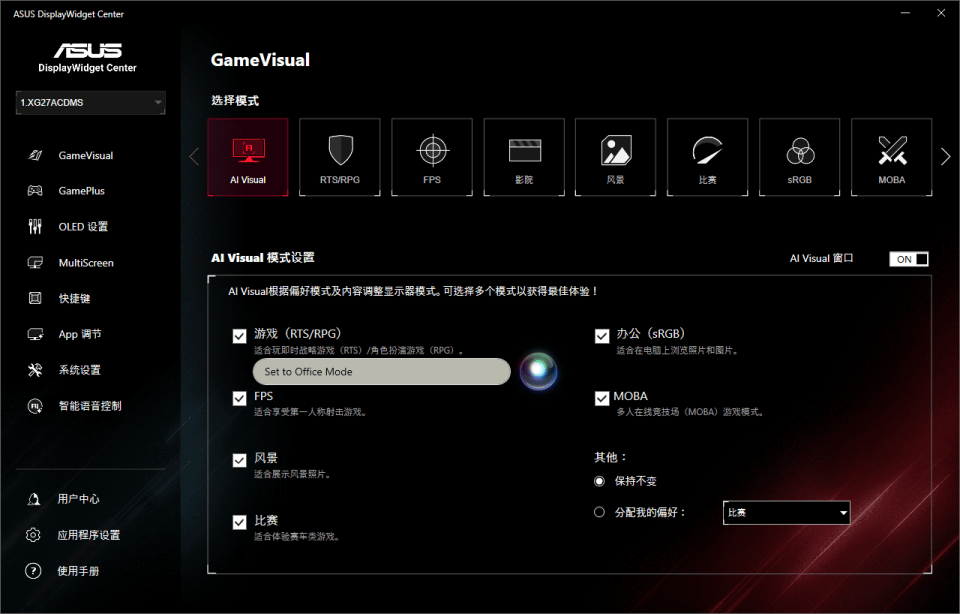Click the MultiScreen monitor icon
The image size is (960, 614).
click(x=36, y=263)
